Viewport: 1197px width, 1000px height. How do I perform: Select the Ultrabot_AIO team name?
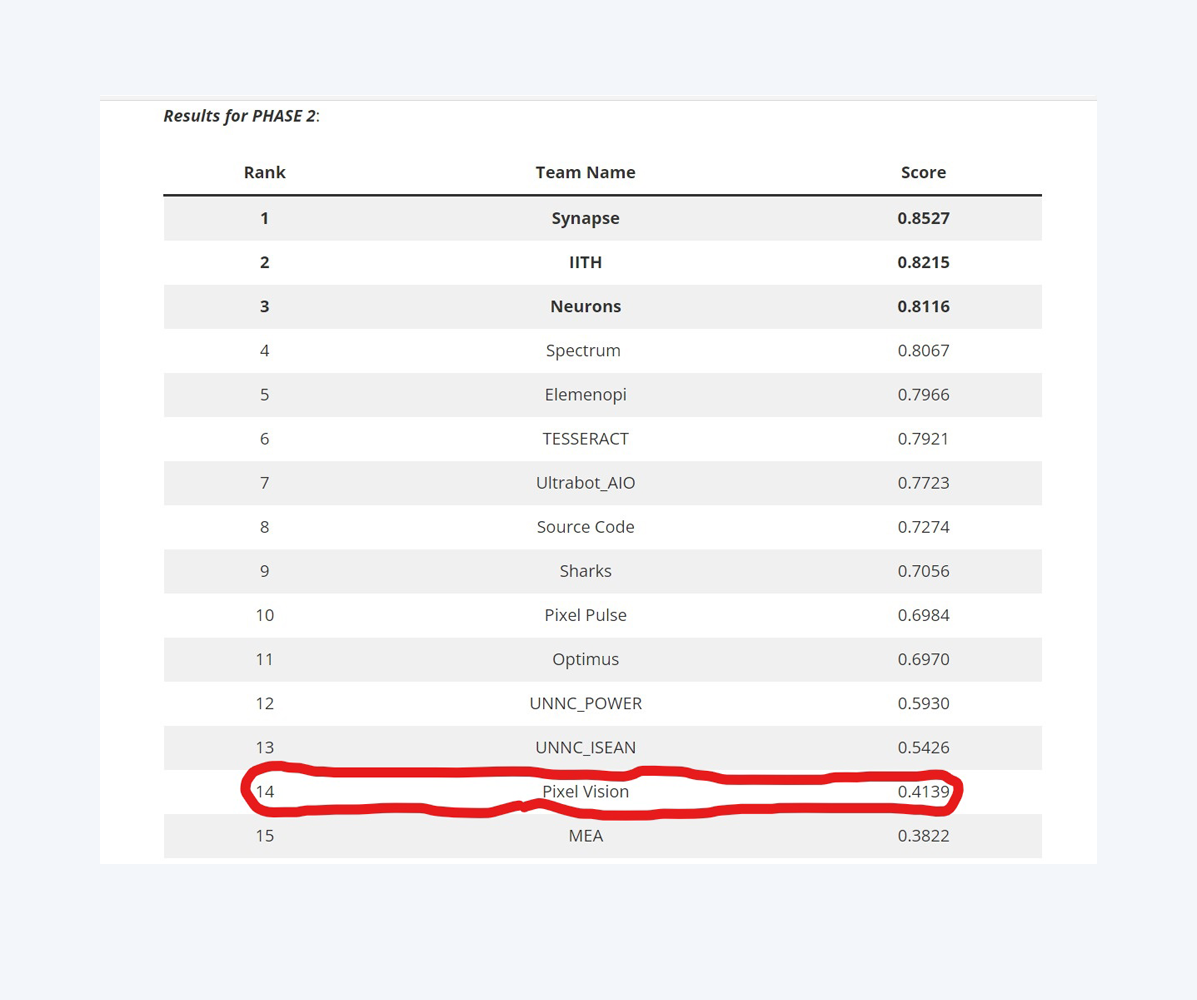585,482
